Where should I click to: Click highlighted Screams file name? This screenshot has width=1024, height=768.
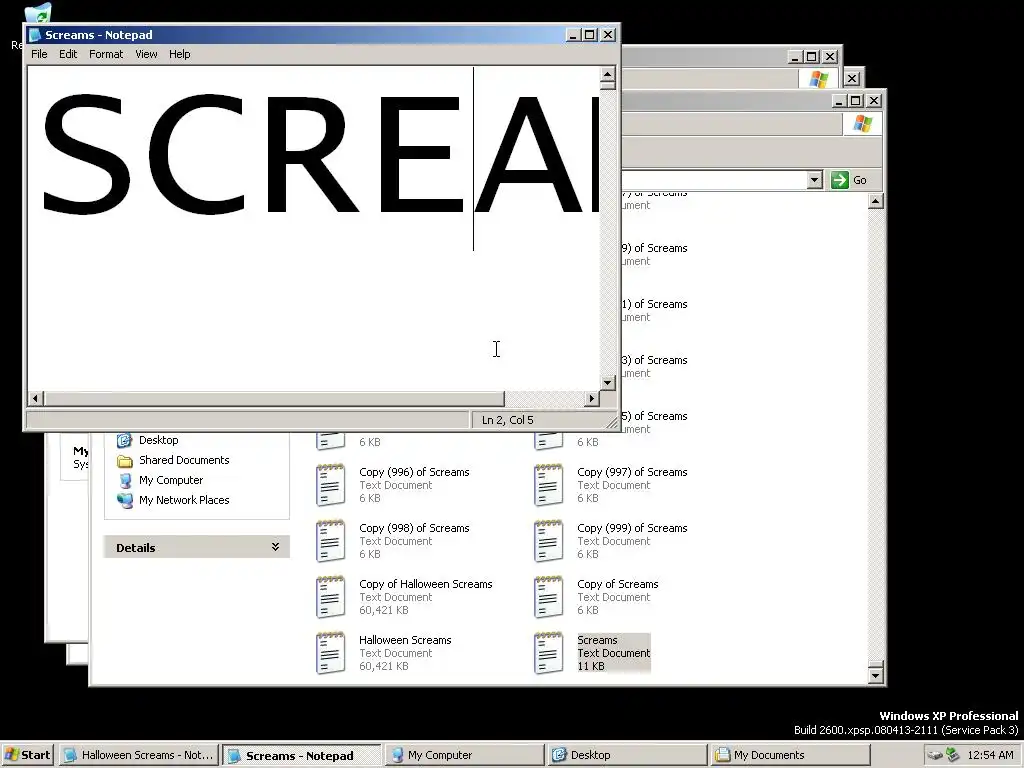pyautogui.click(x=597, y=640)
